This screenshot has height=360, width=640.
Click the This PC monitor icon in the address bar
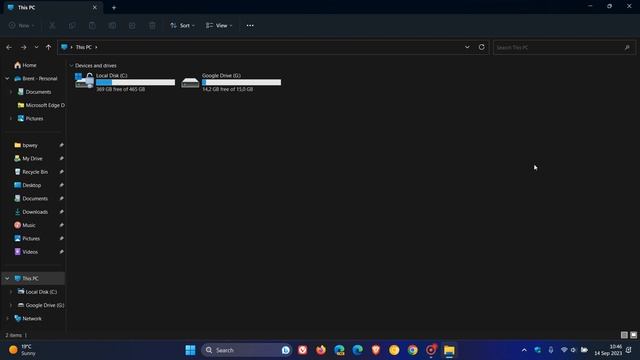pos(64,47)
